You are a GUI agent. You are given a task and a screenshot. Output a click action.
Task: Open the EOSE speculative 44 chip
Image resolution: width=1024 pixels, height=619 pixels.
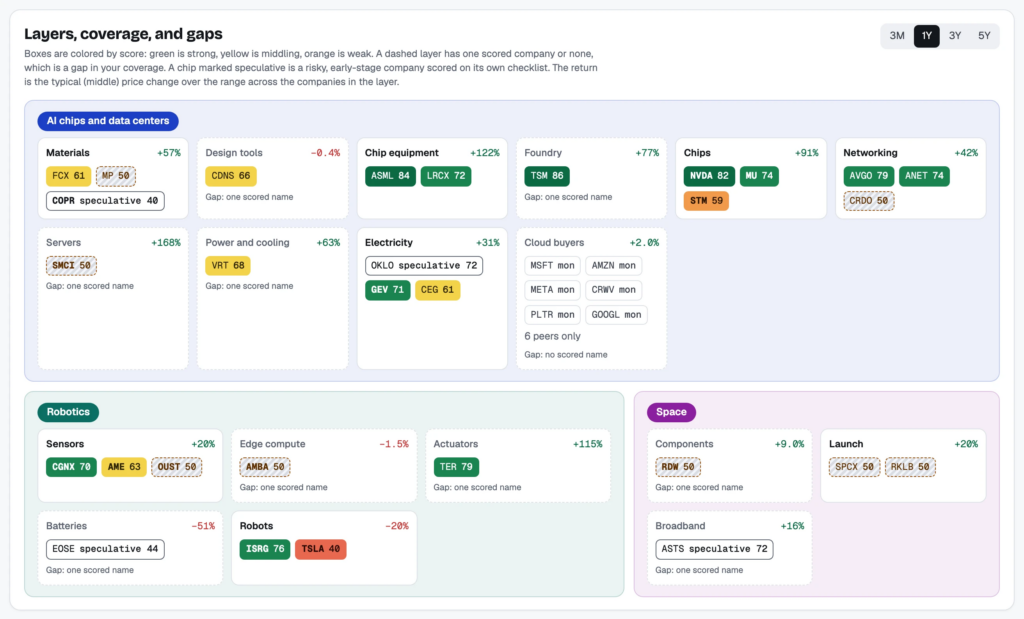(105, 549)
